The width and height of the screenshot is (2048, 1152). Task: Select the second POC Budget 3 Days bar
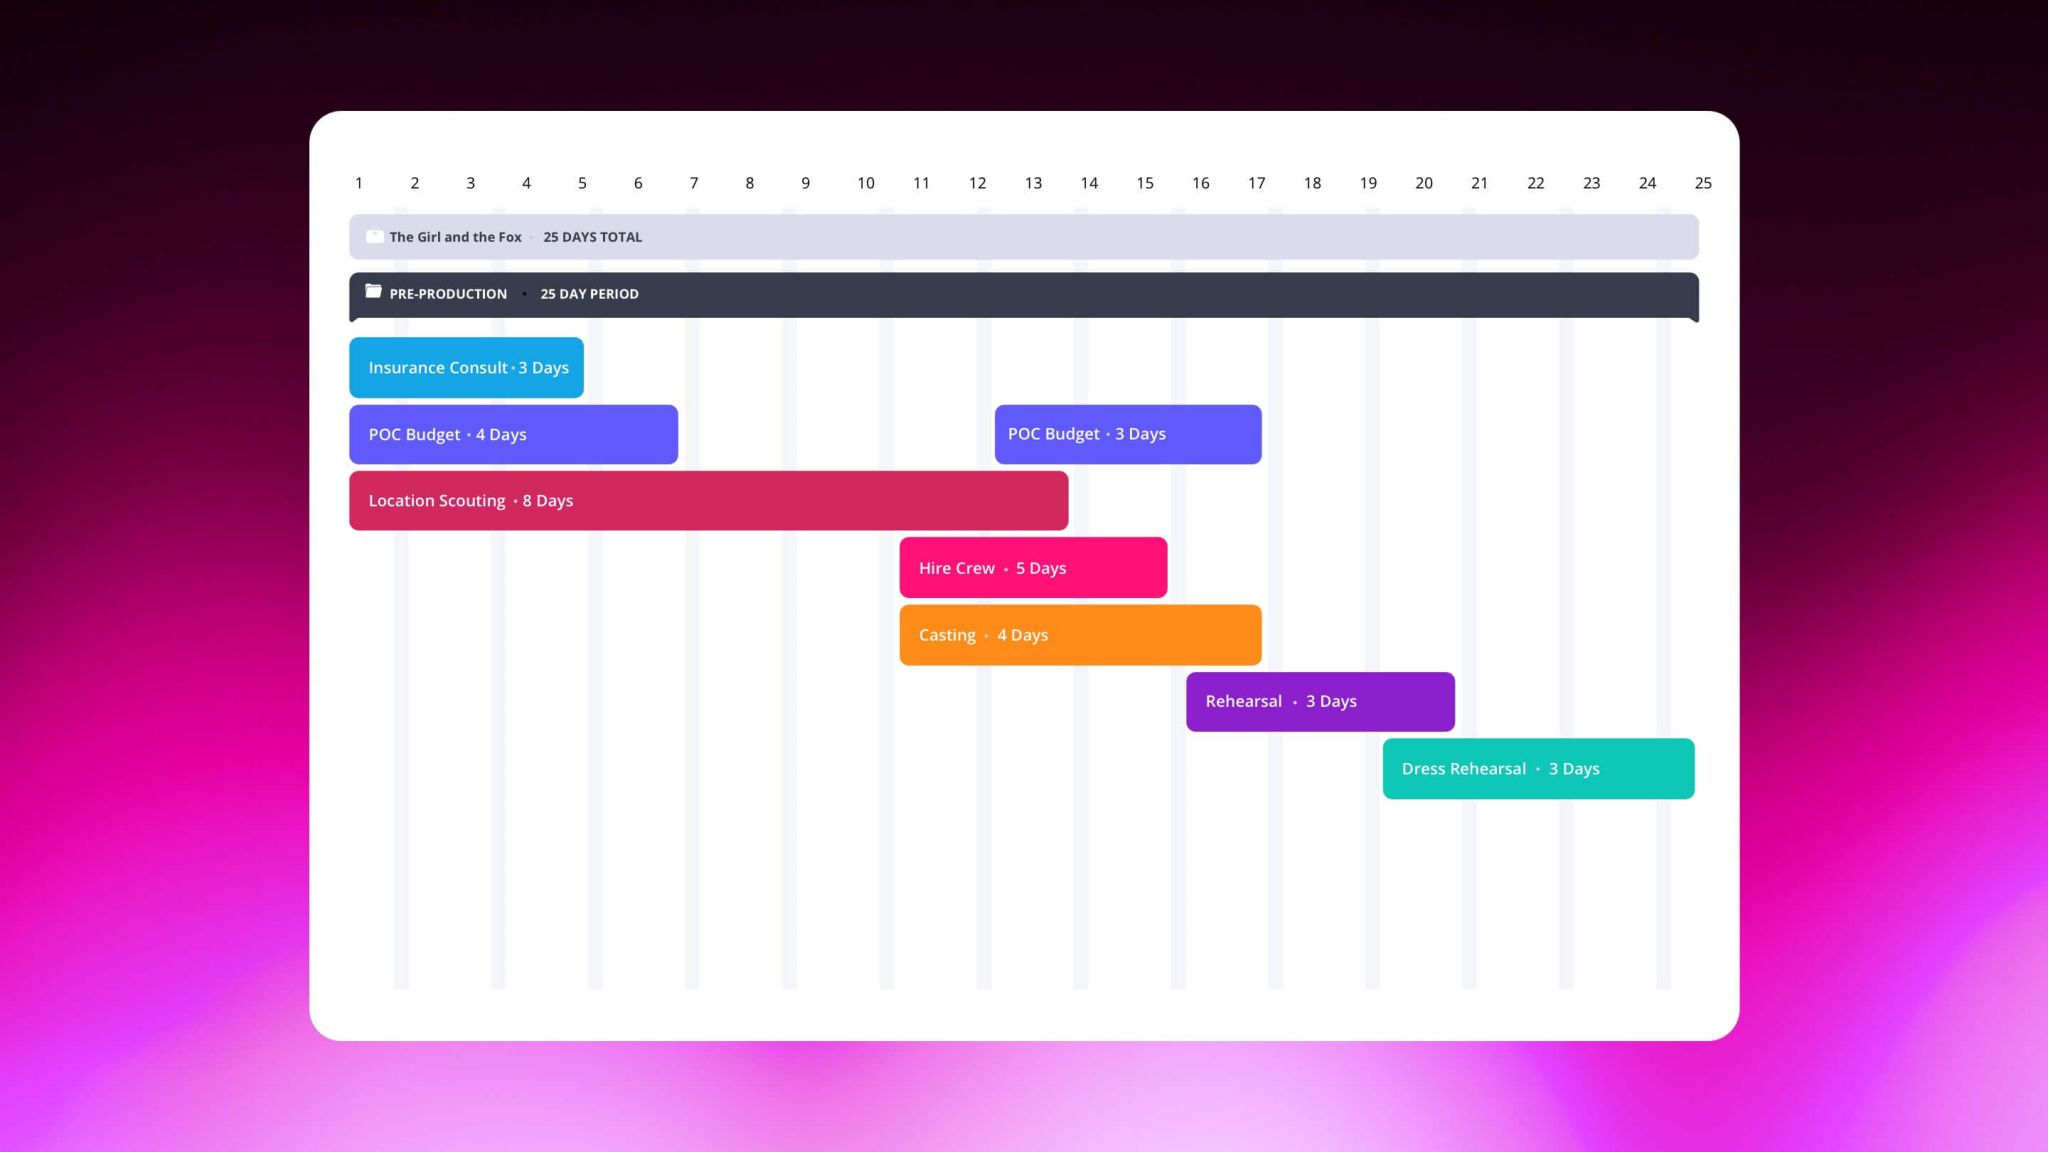pos(1127,434)
